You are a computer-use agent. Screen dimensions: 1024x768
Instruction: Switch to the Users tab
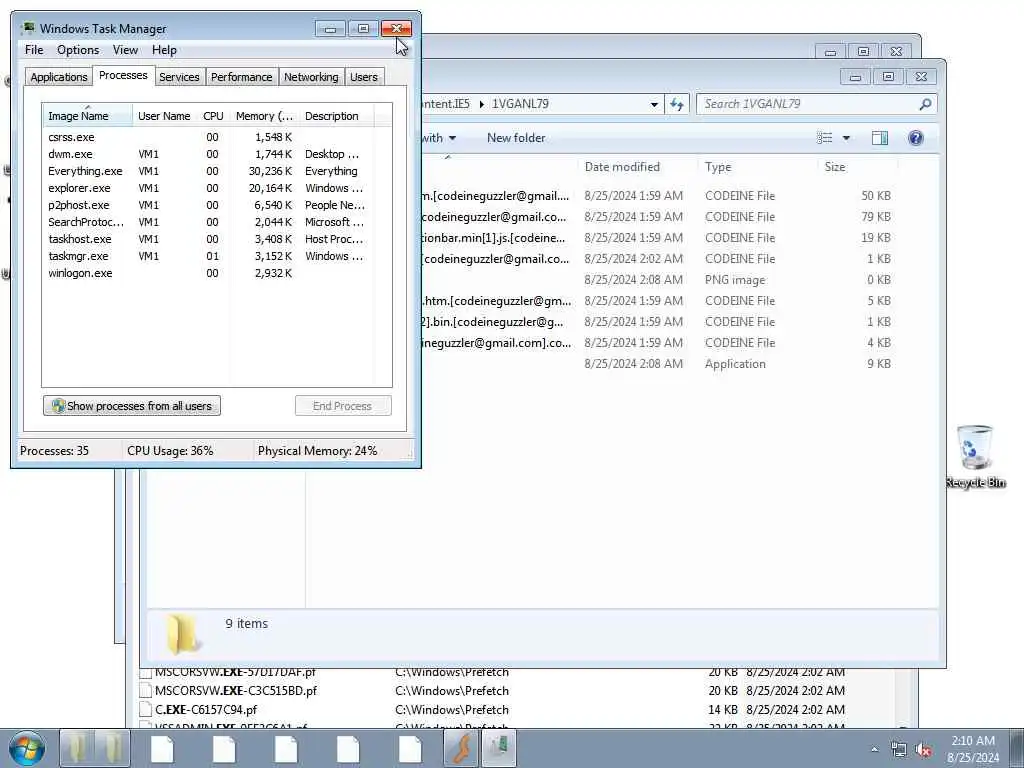click(x=364, y=77)
